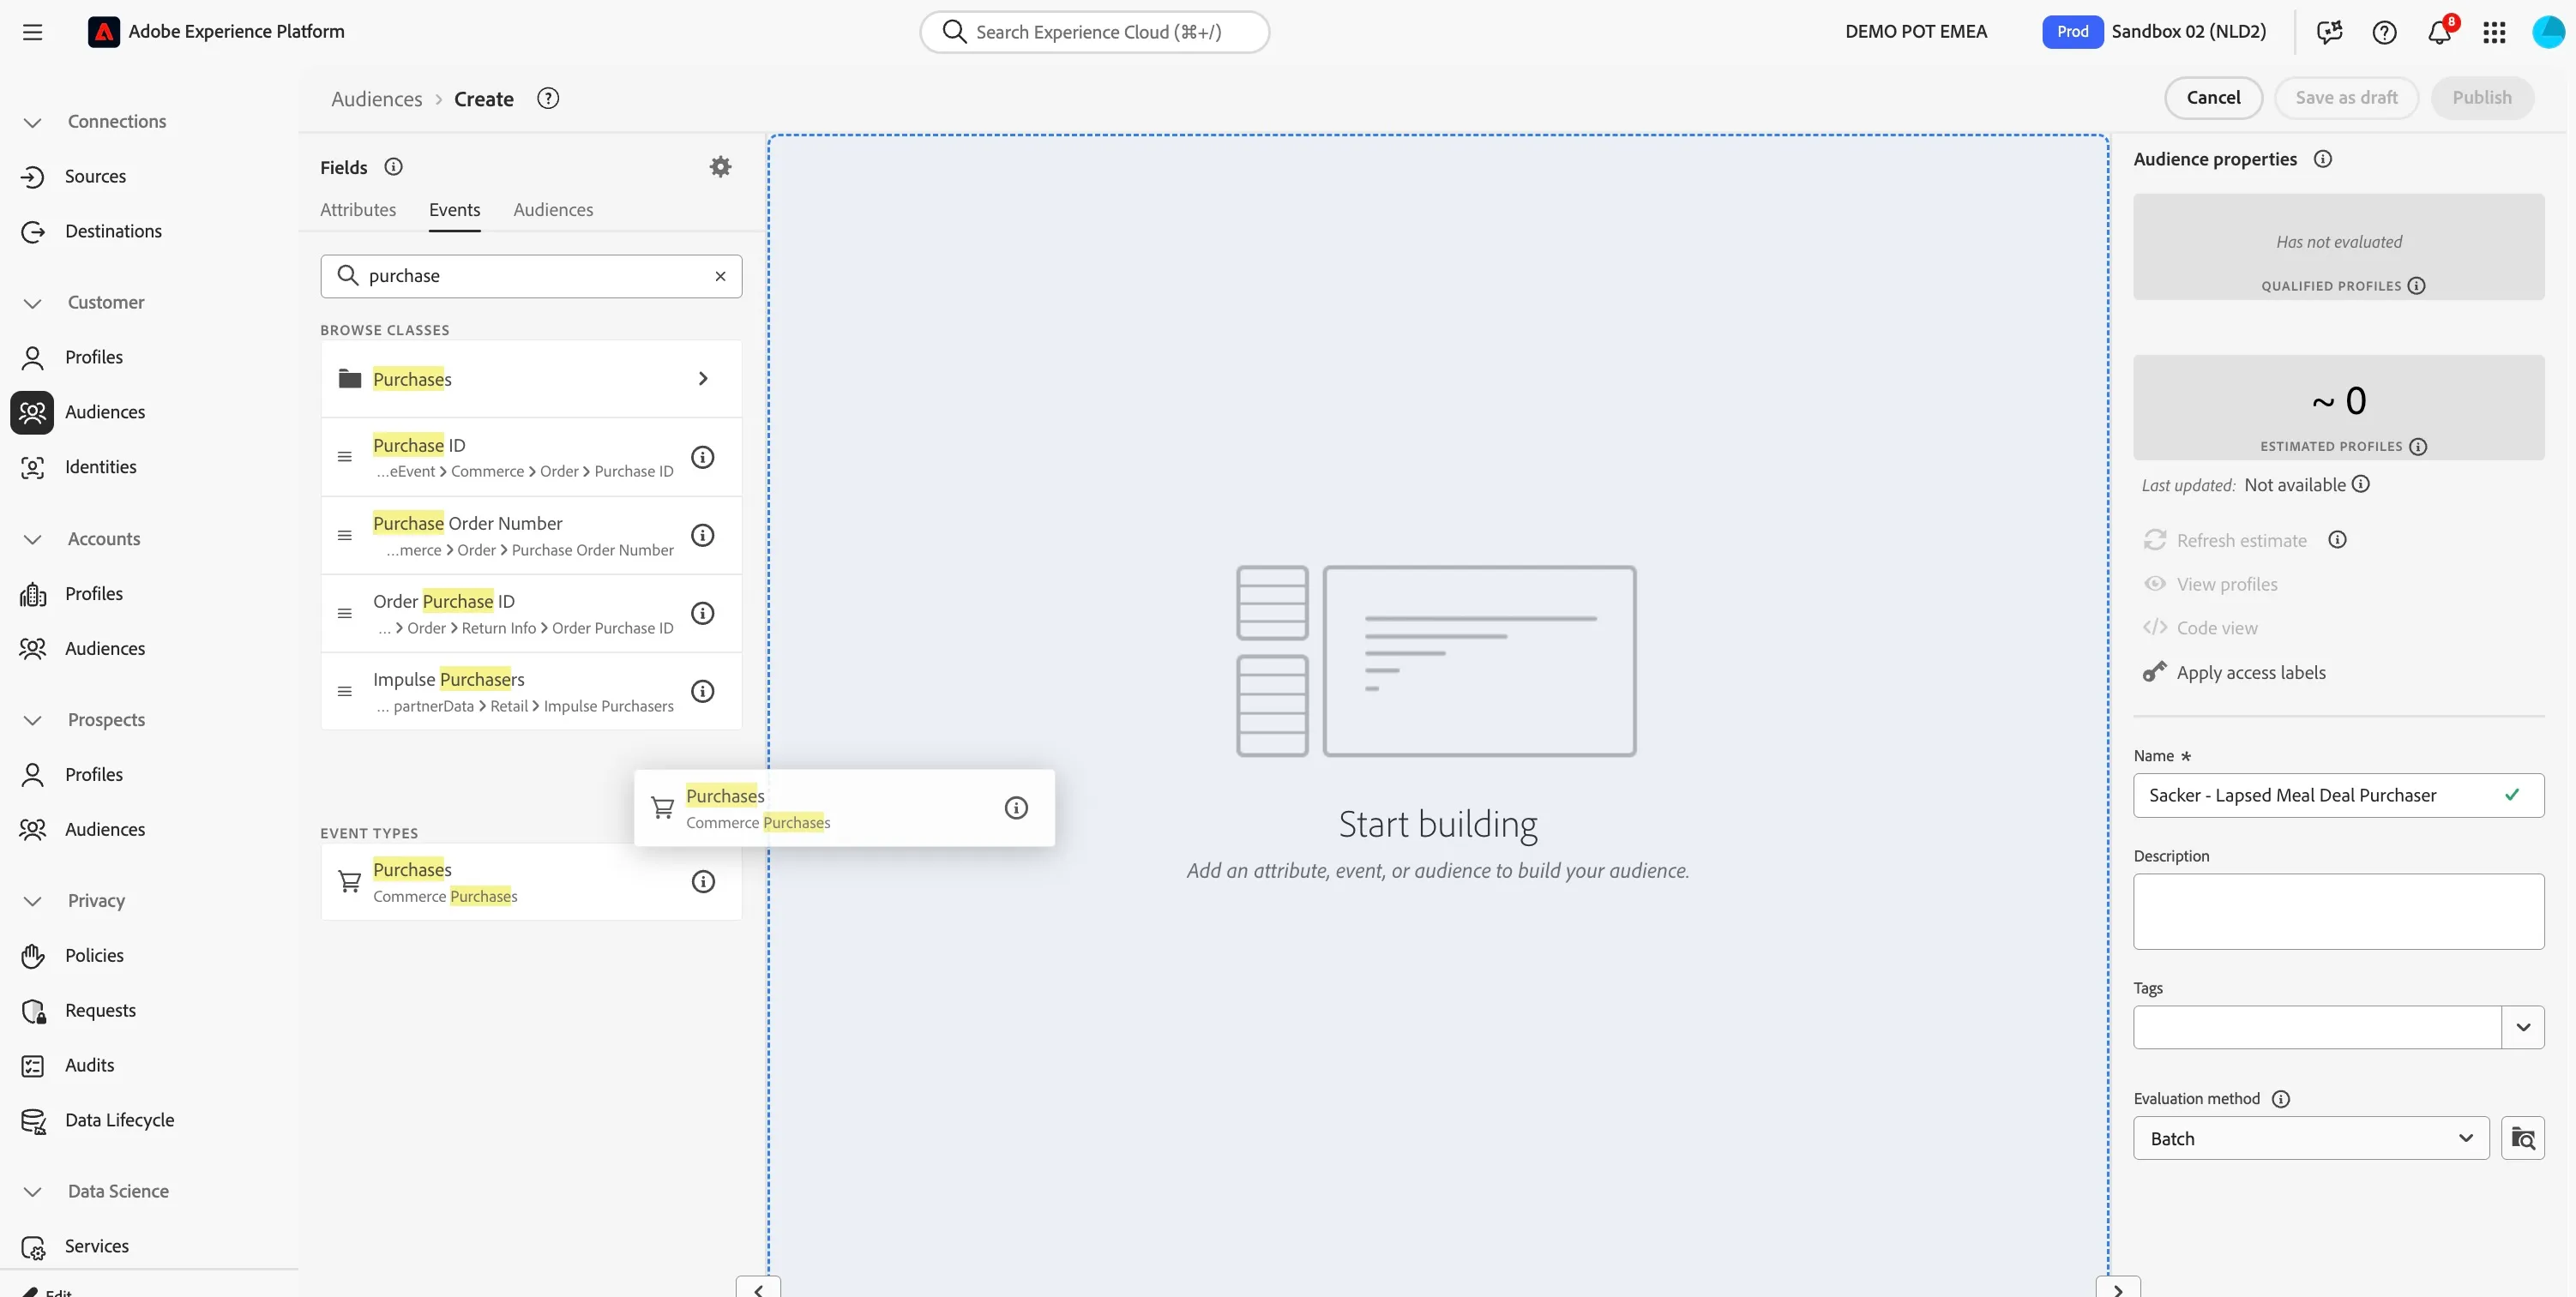Show info for Impulse Purchasers field

pos(703,691)
